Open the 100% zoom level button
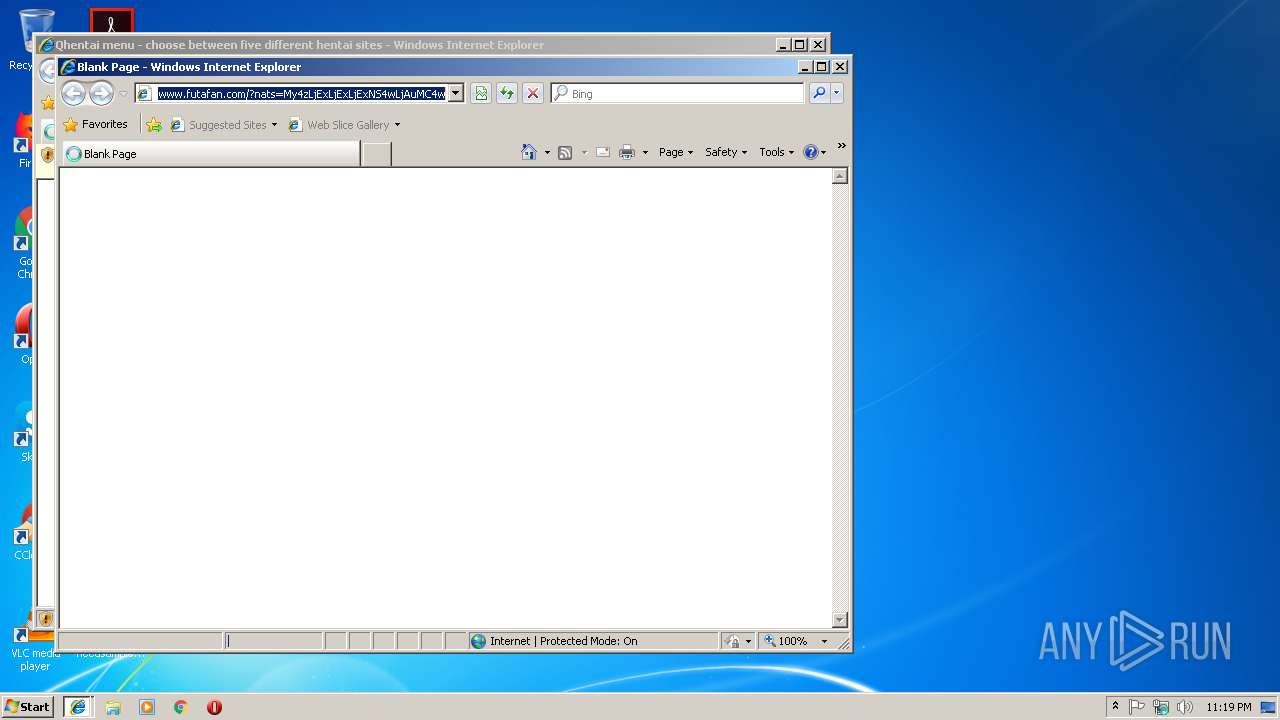1280x720 pixels. coord(786,641)
